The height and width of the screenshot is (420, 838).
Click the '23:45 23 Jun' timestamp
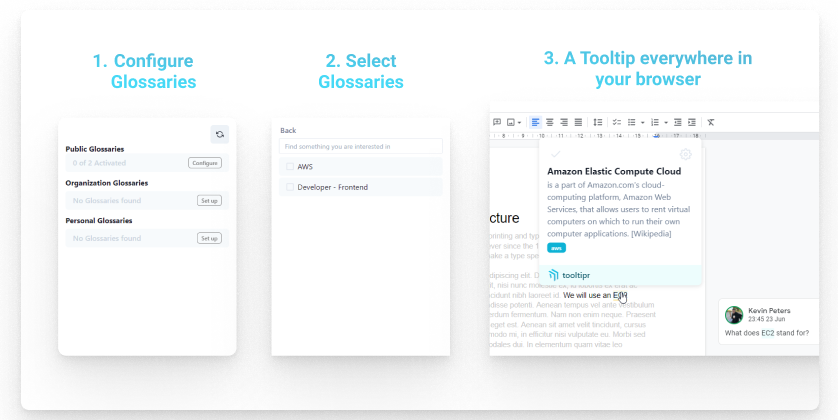(766, 319)
